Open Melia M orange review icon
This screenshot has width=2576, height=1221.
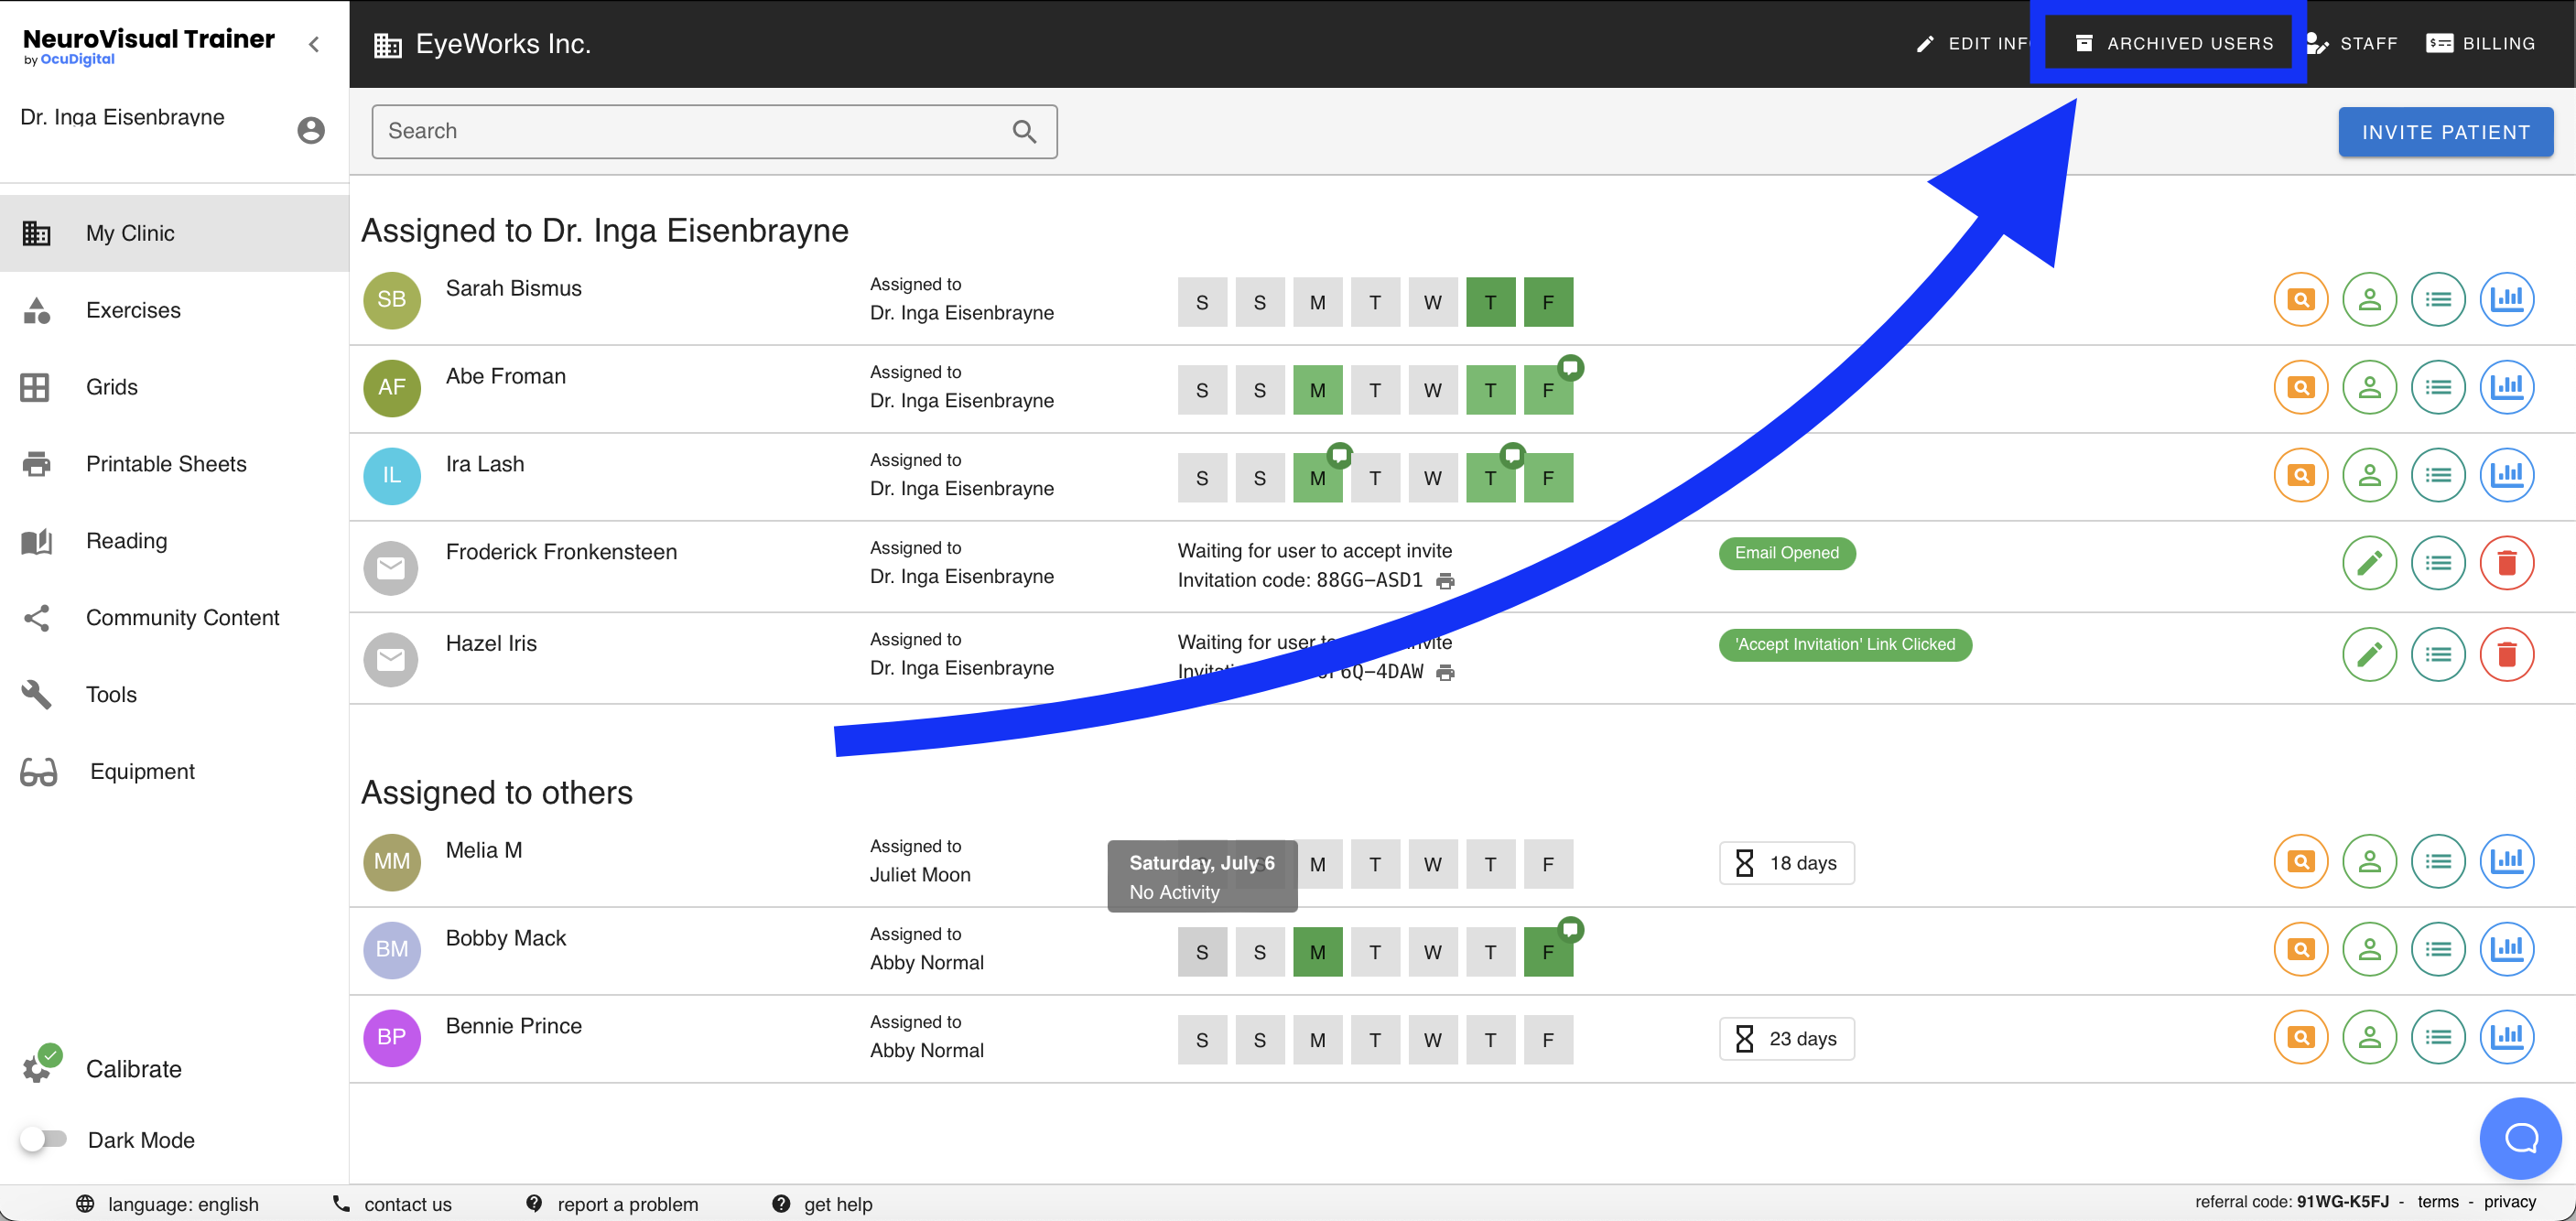[x=2300, y=861]
